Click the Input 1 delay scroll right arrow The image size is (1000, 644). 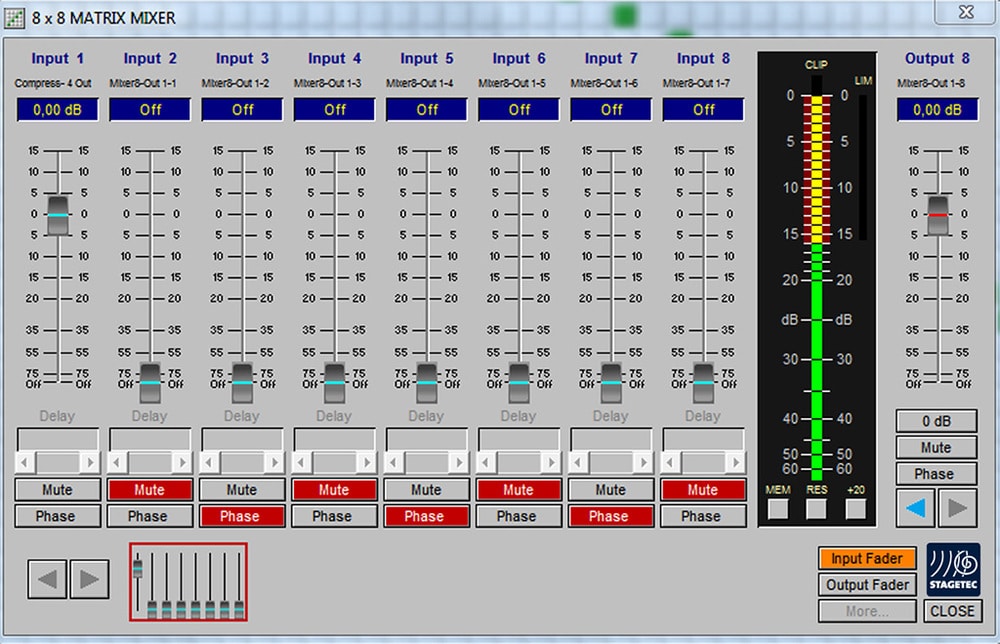click(89, 462)
